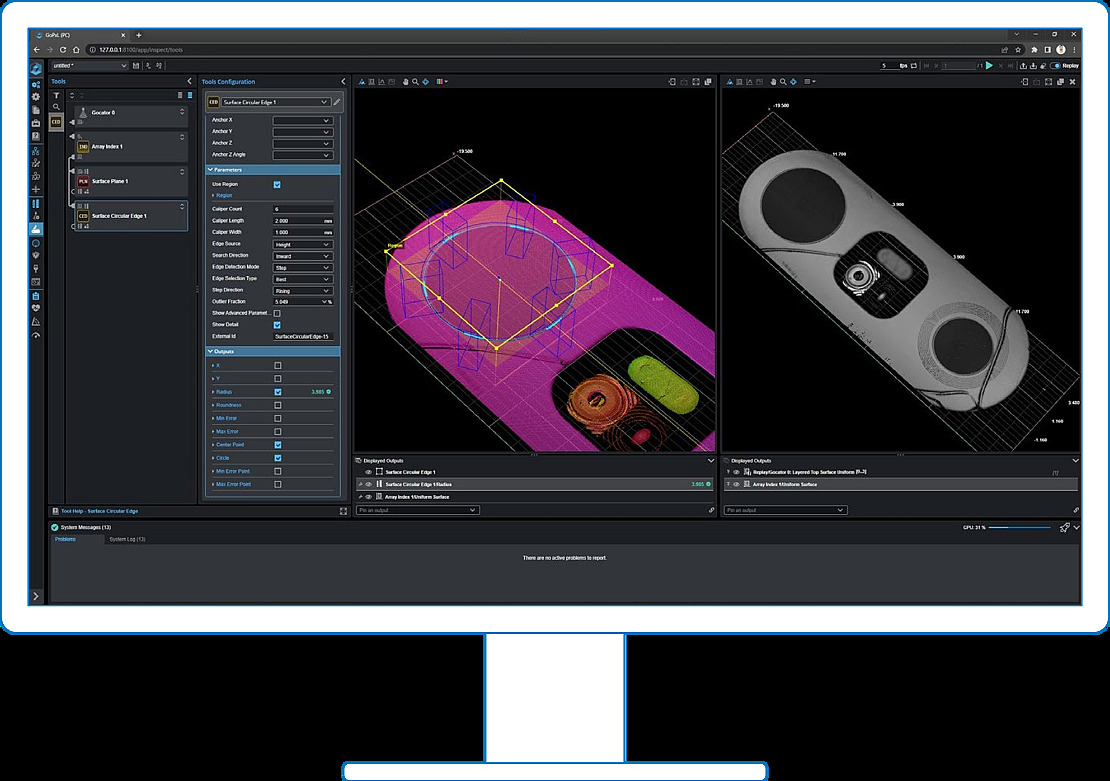This screenshot has width=1110, height=781.
Task: Select the pan hand tool in right viewer
Action: pyautogui.click(x=773, y=82)
